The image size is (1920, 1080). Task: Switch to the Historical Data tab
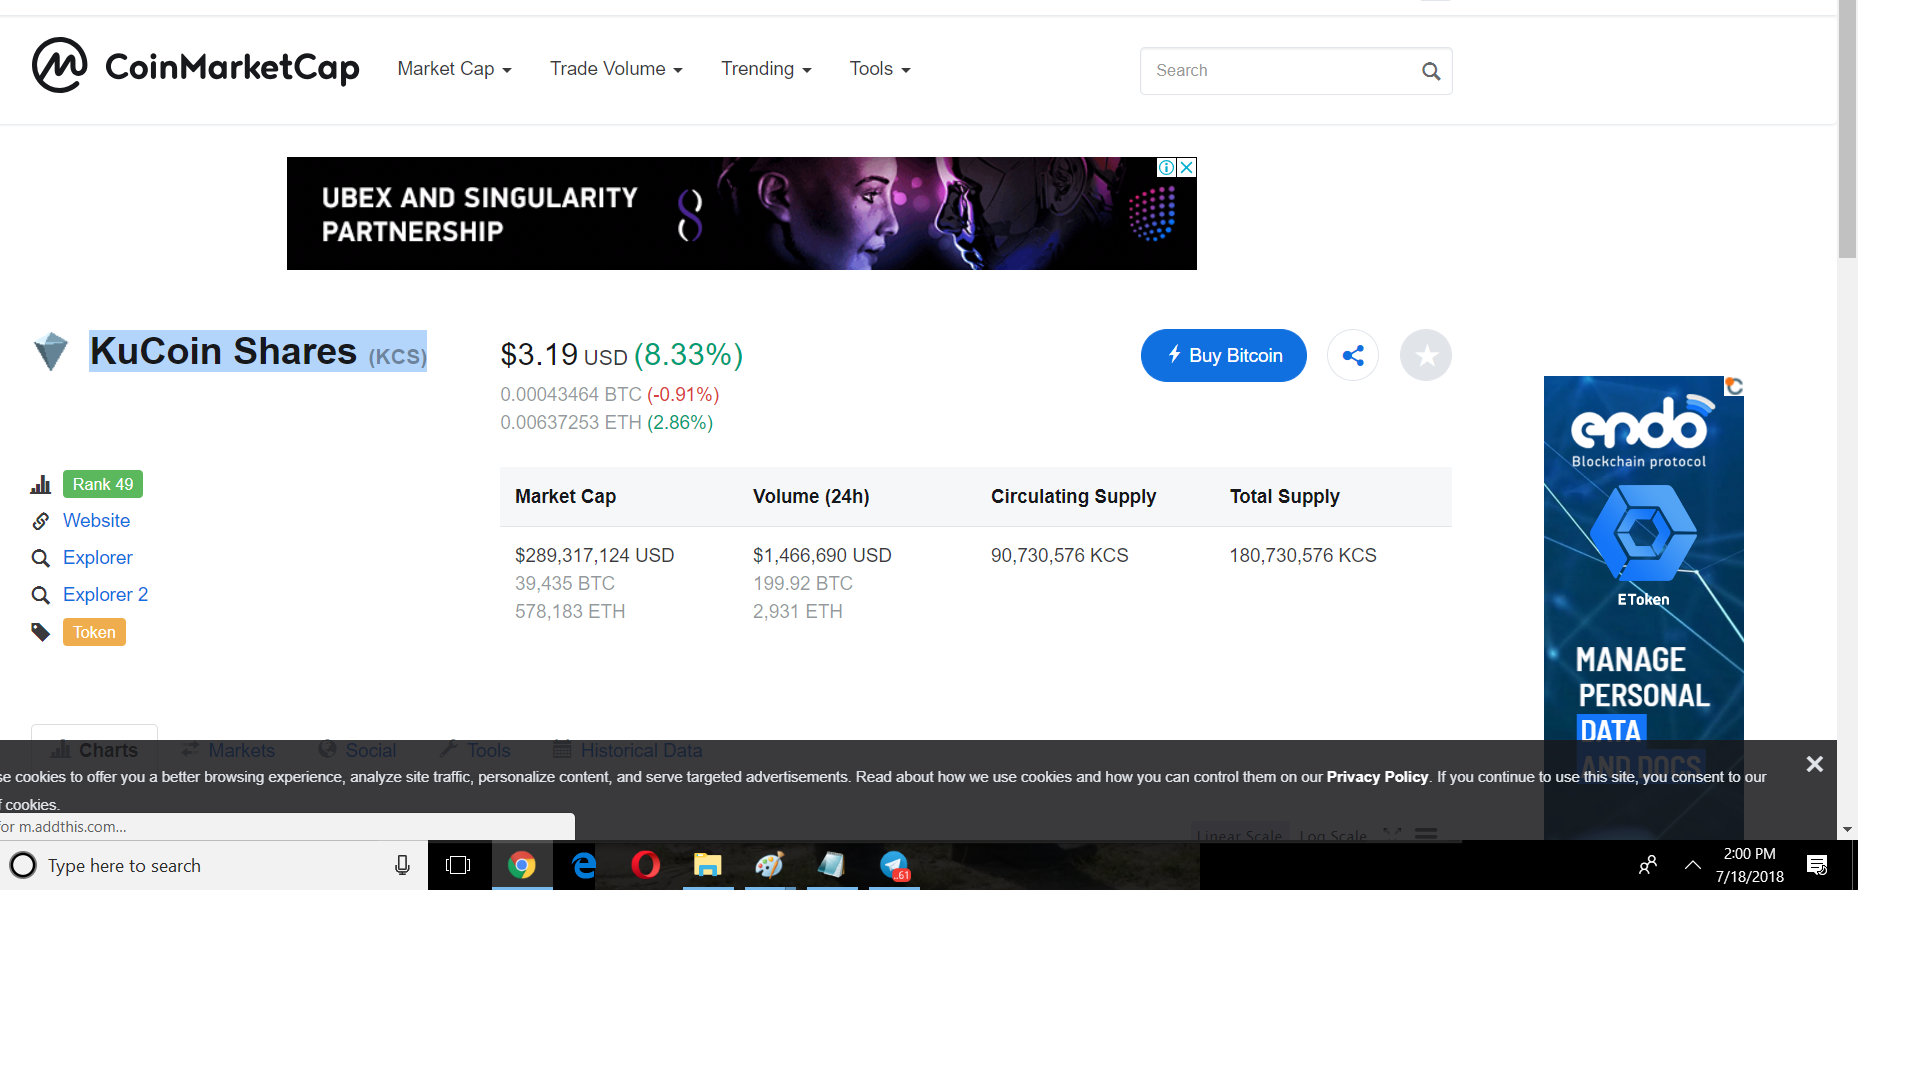coord(628,750)
